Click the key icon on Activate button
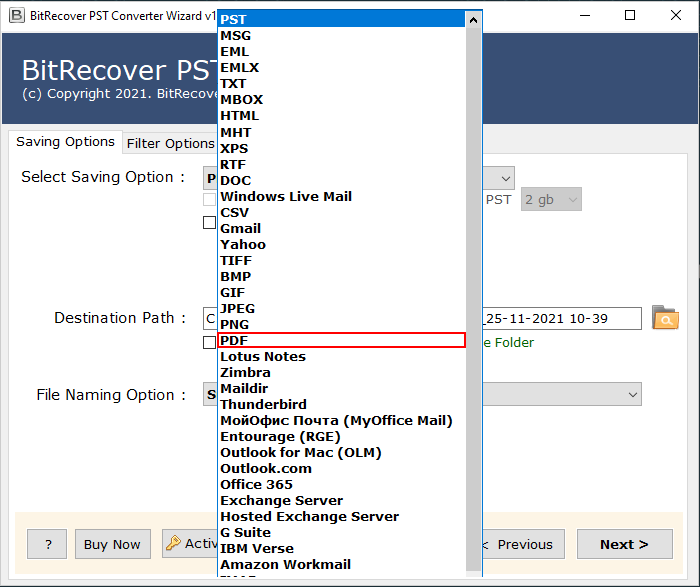The width and height of the screenshot is (700, 587). 174,544
